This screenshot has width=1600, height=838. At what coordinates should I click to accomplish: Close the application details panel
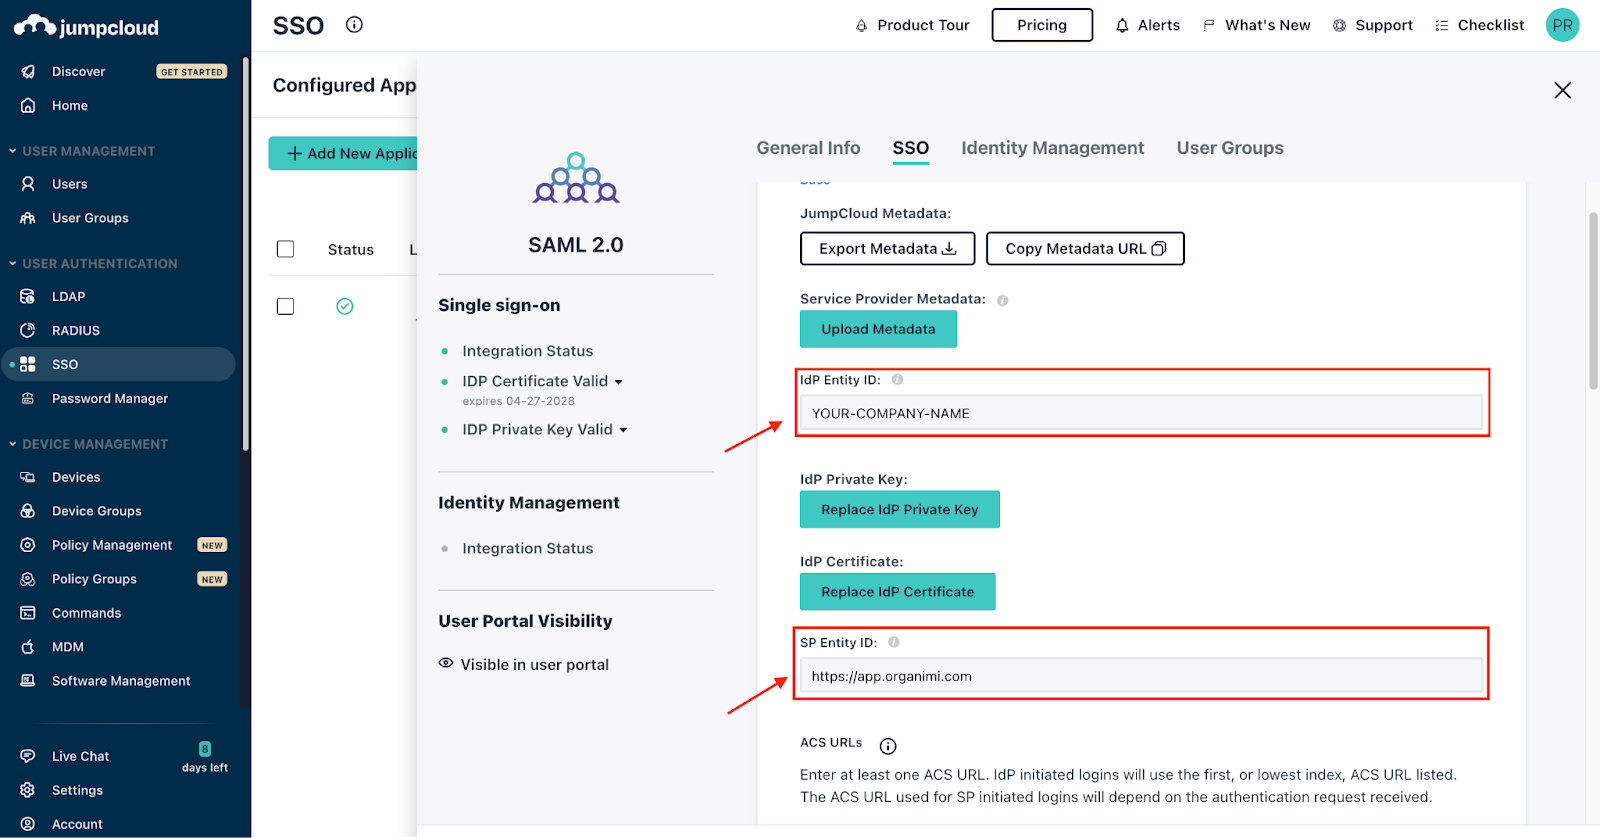1562,90
